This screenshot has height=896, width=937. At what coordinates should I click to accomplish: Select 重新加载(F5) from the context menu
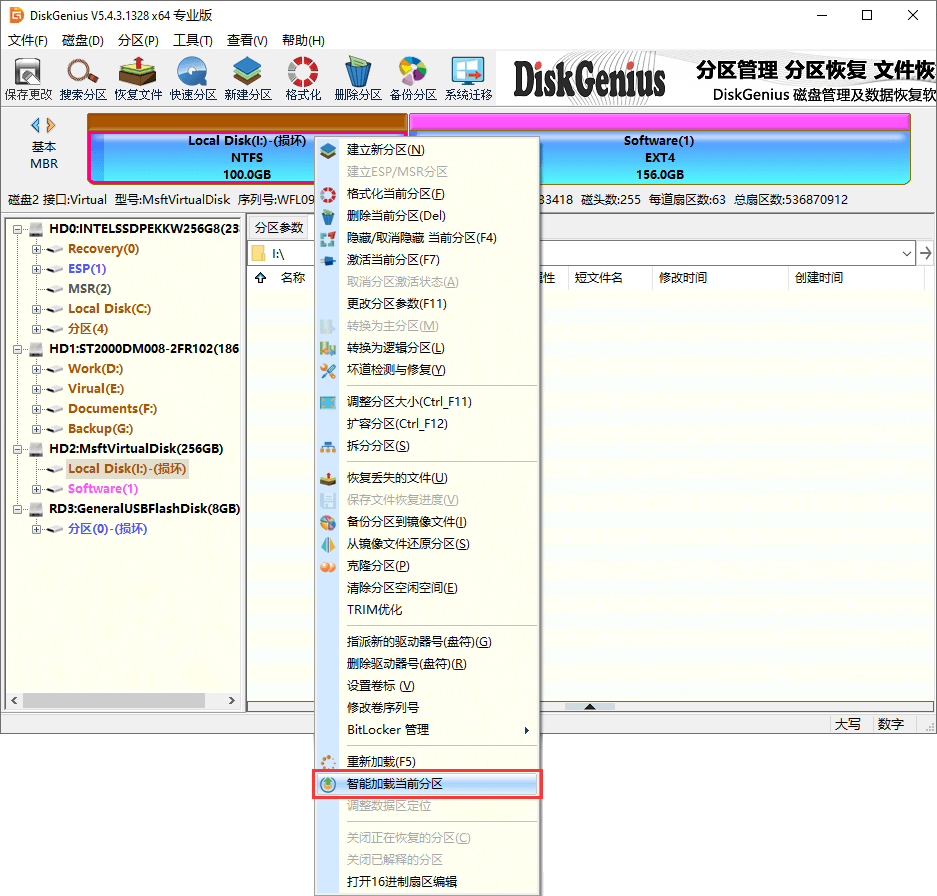[x=428, y=762]
